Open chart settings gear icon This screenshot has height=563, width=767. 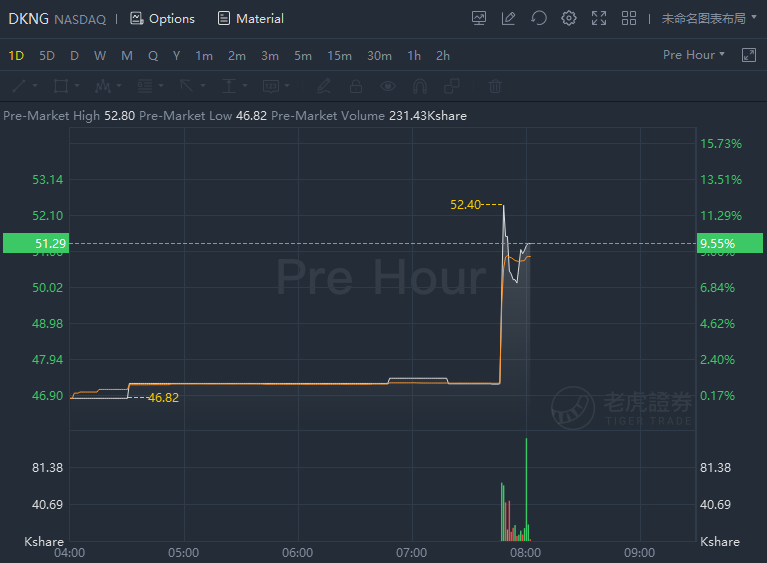click(x=568, y=19)
